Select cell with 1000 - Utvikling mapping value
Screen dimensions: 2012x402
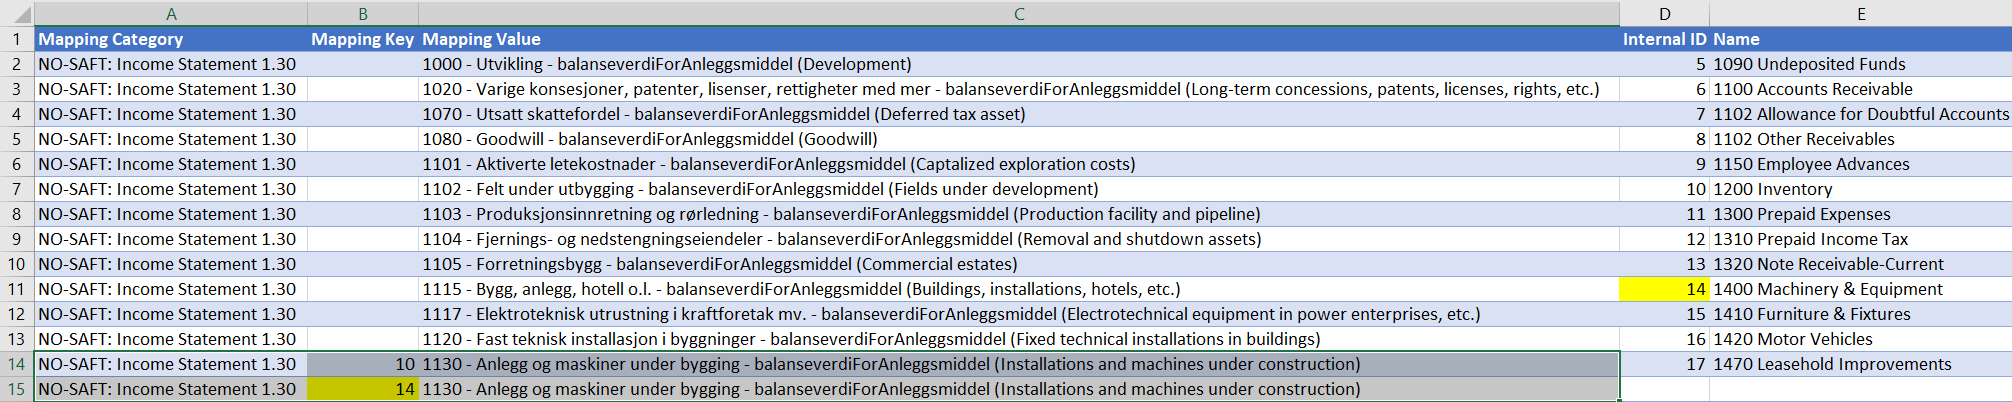[x=1019, y=64]
